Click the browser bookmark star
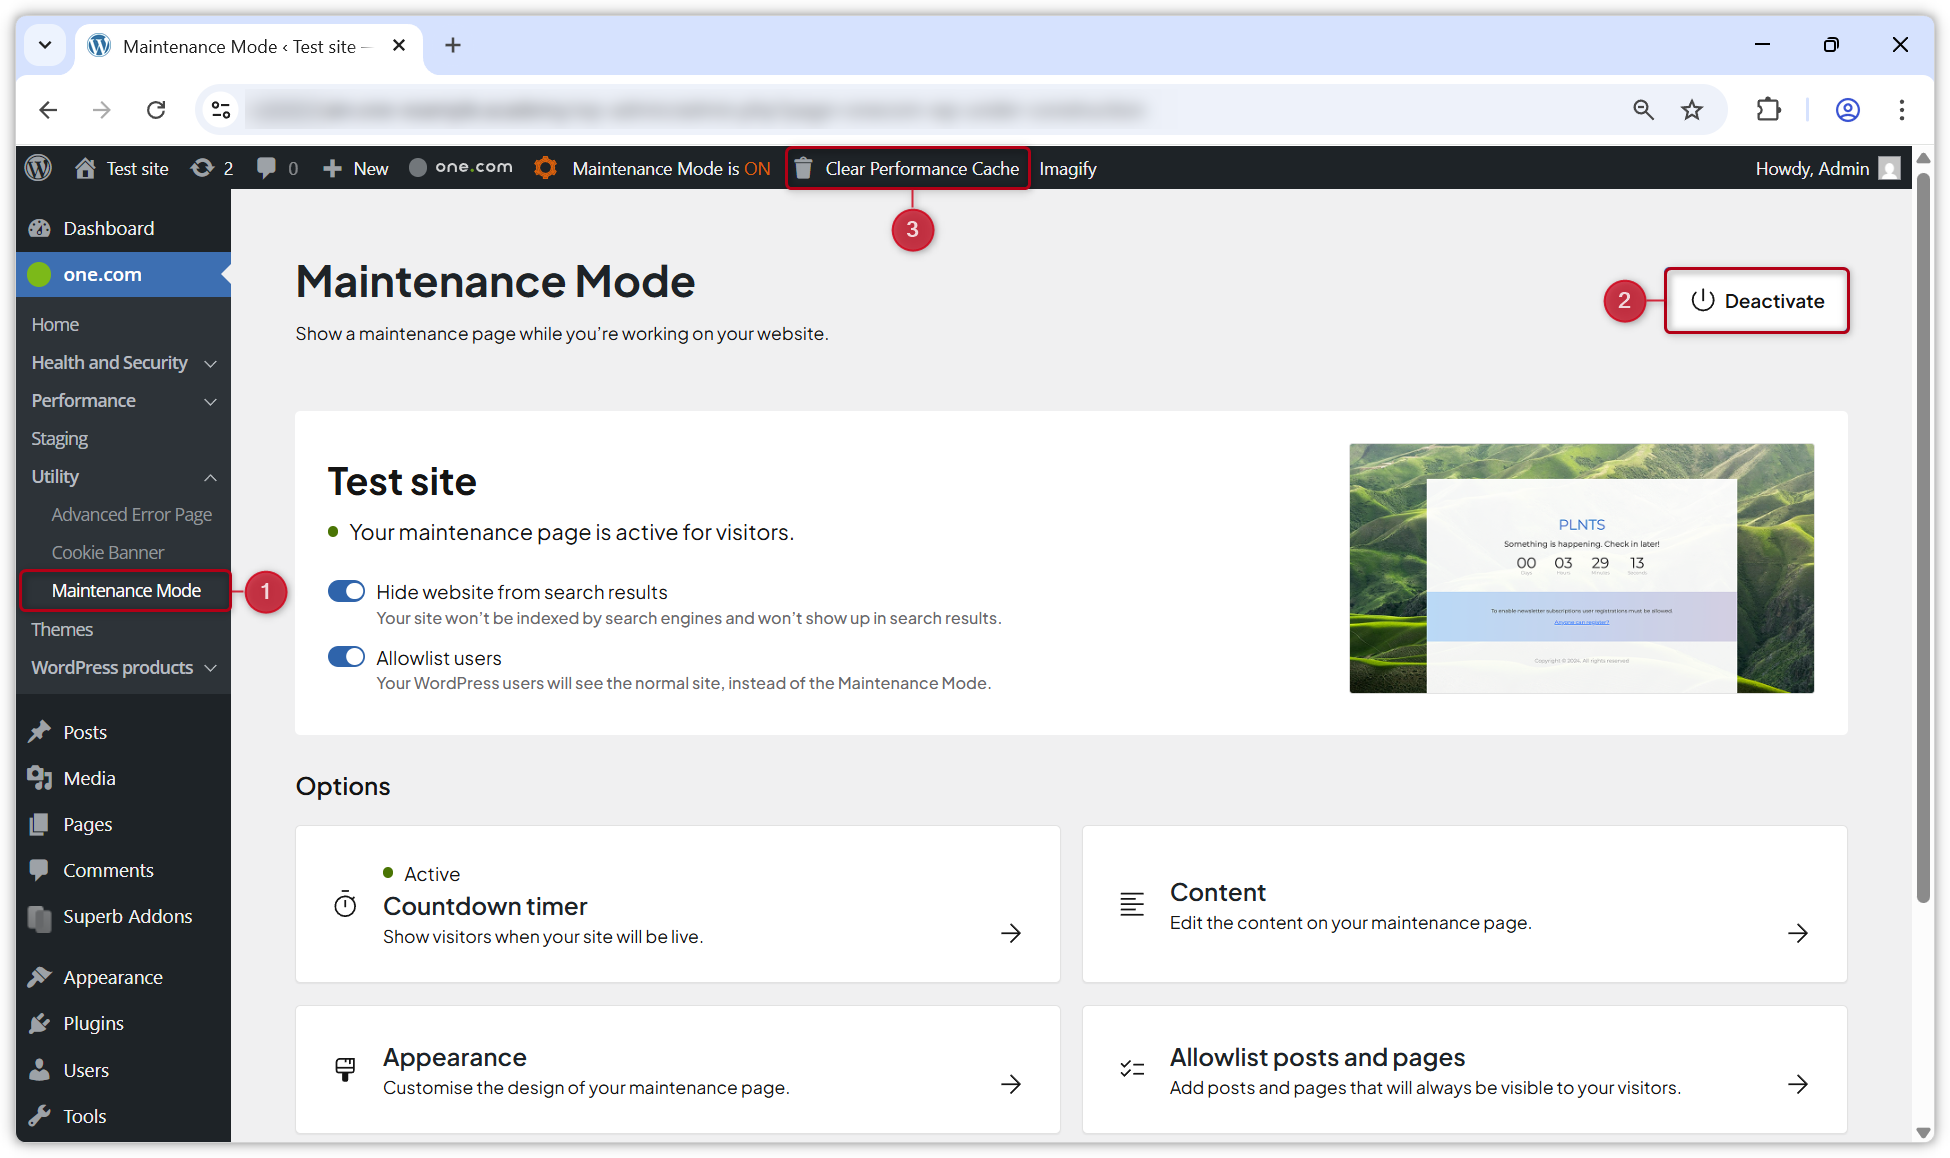Screen dimensions: 1950x1158 [1692, 110]
